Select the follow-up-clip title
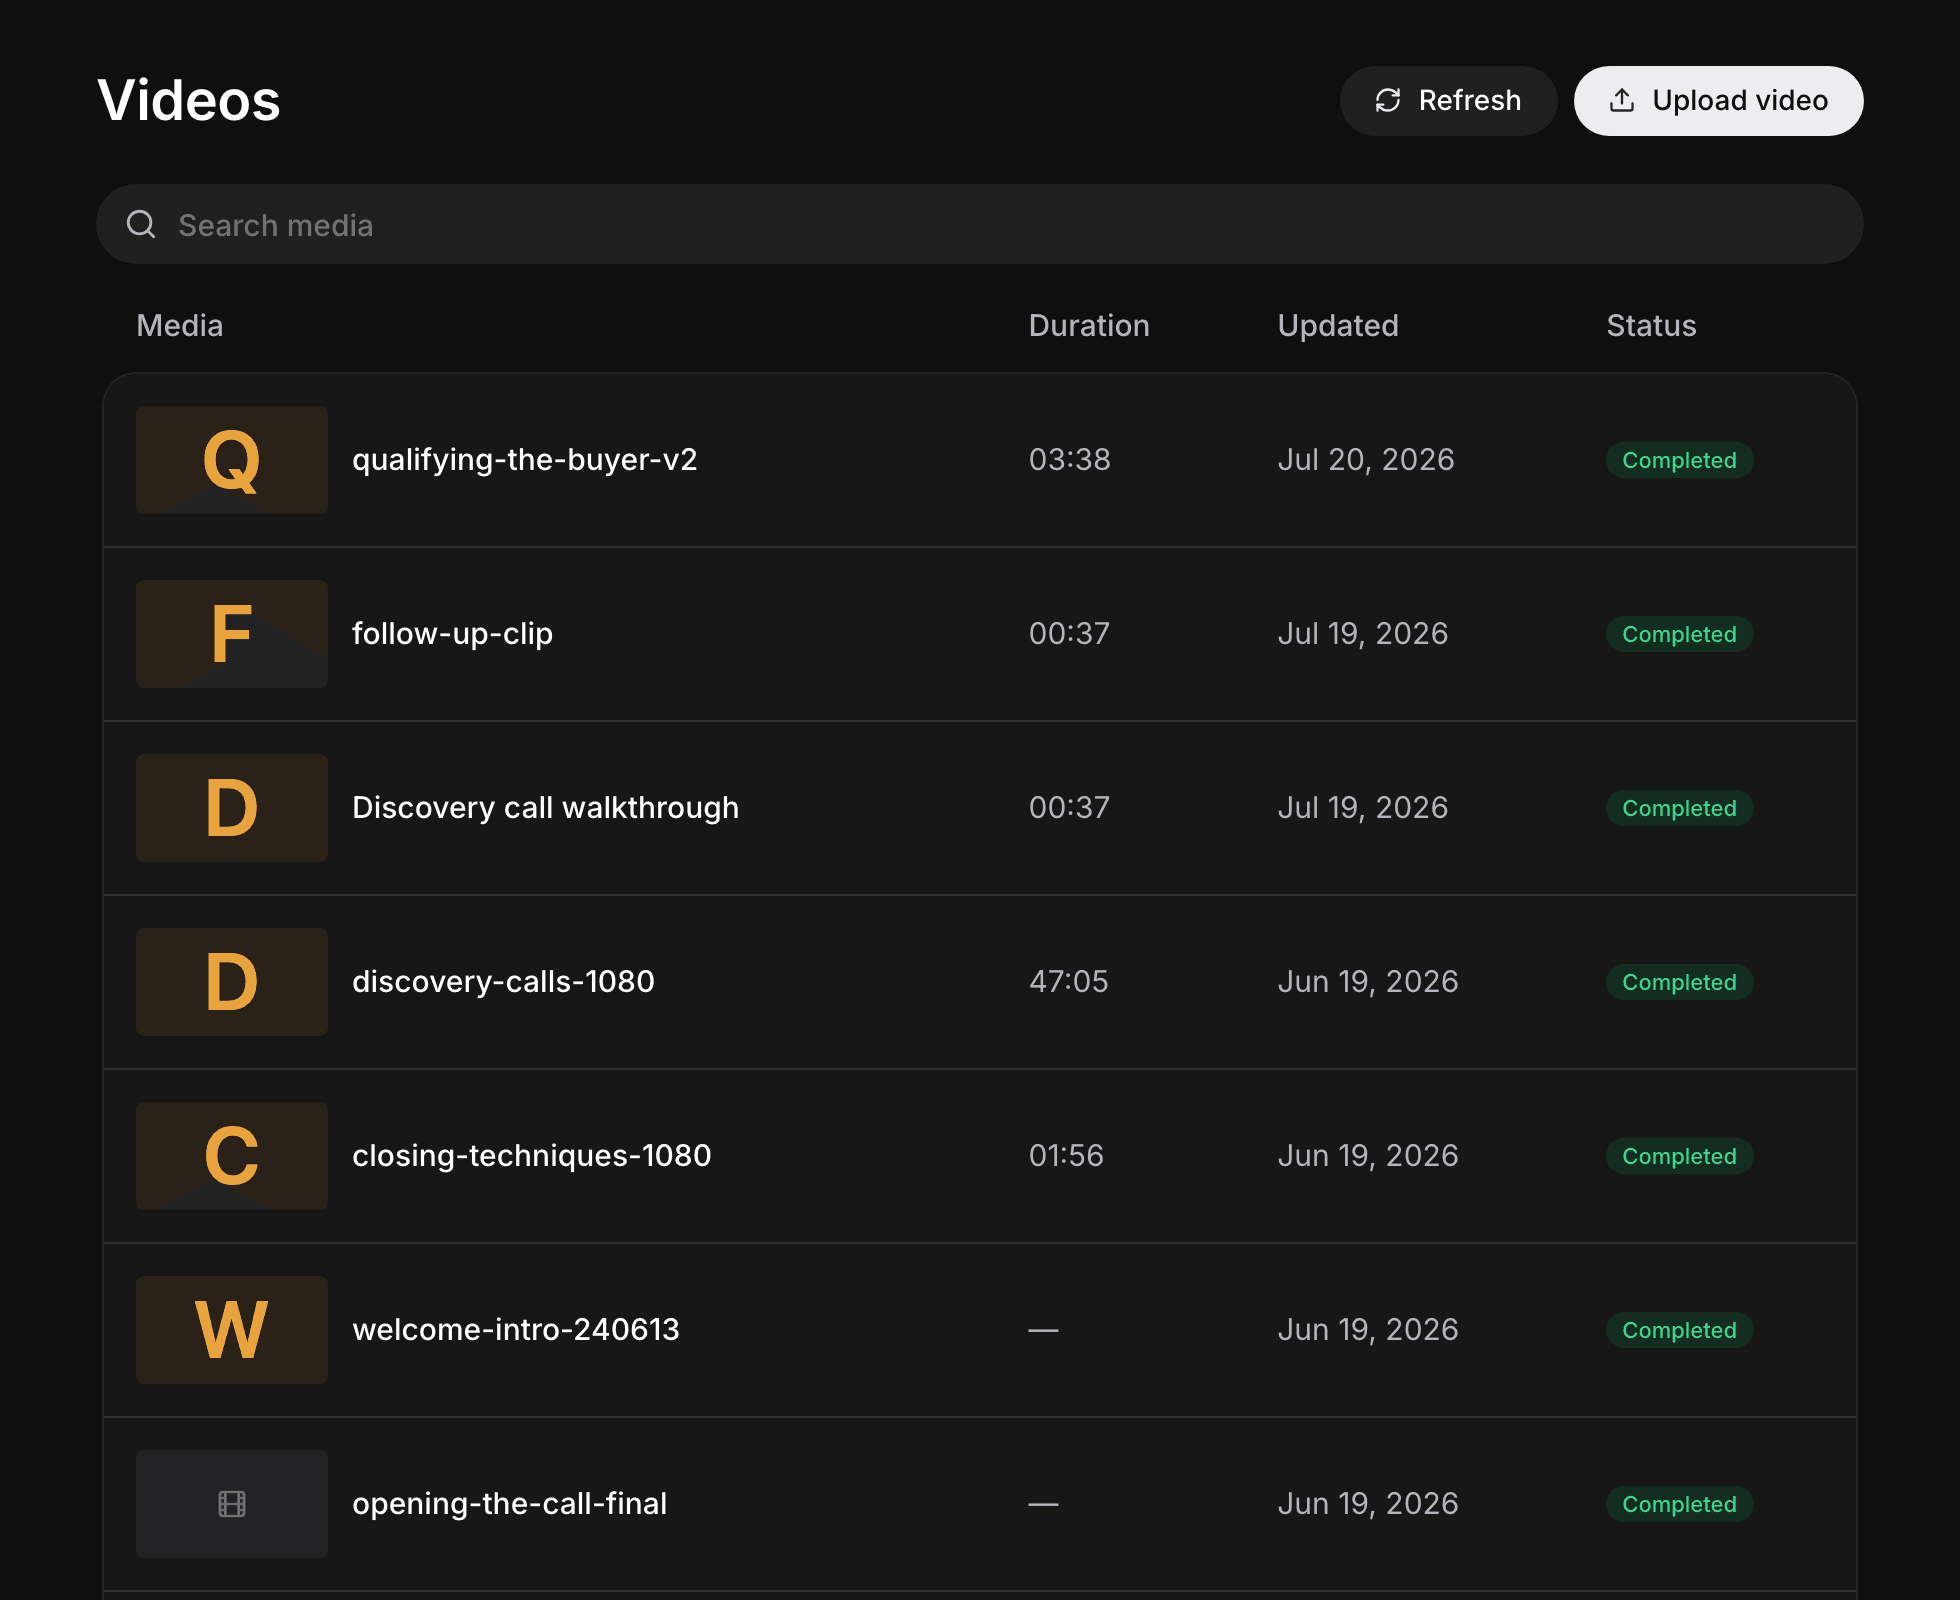 click(452, 634)
